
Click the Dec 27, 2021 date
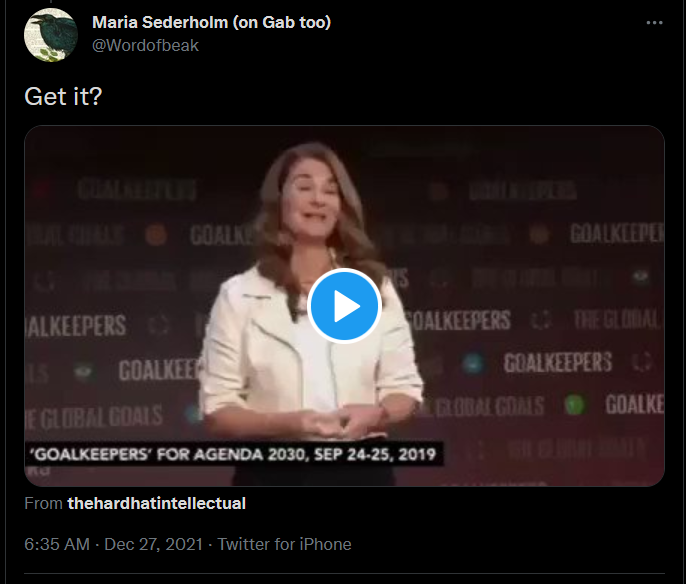155,545
